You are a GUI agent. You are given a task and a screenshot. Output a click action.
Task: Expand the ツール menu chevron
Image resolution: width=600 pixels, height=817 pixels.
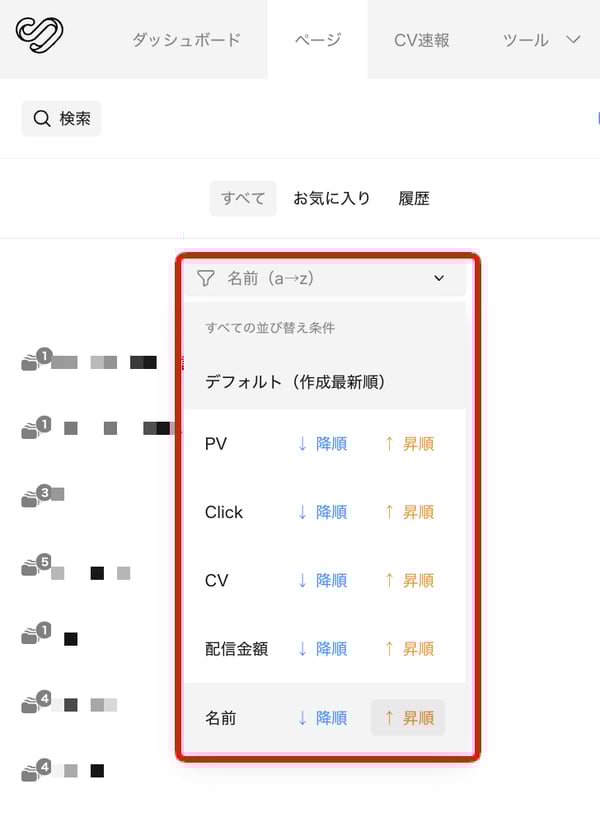click(573, 40)
